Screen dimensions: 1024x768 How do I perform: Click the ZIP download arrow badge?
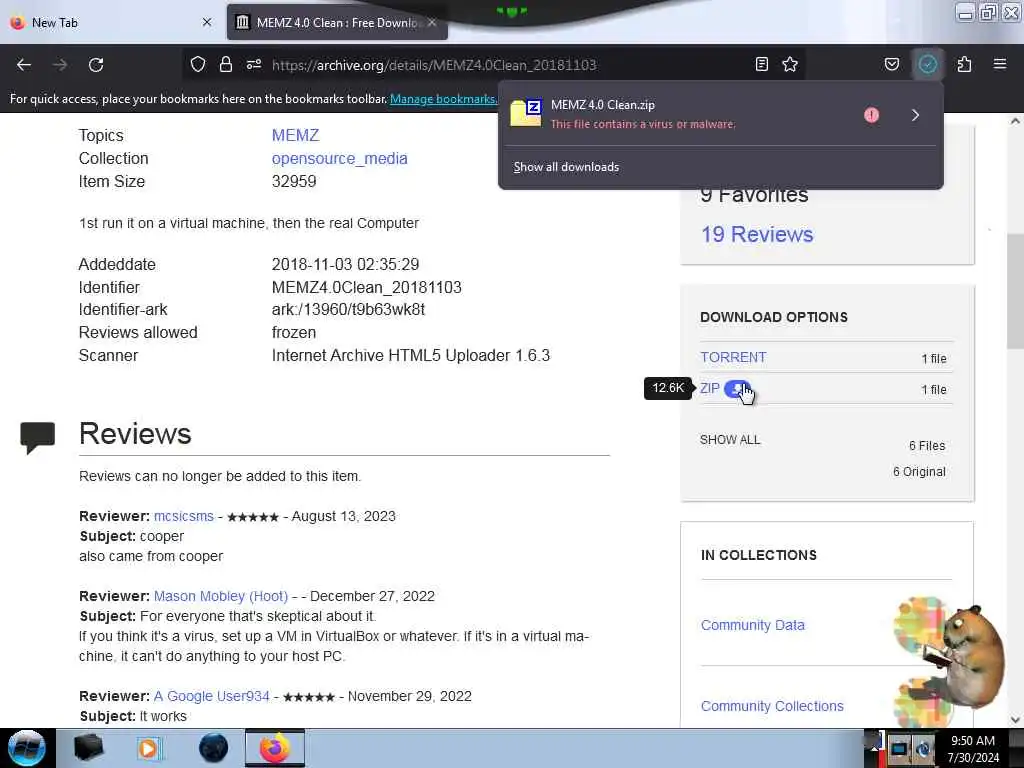click(x=737, y=389)
